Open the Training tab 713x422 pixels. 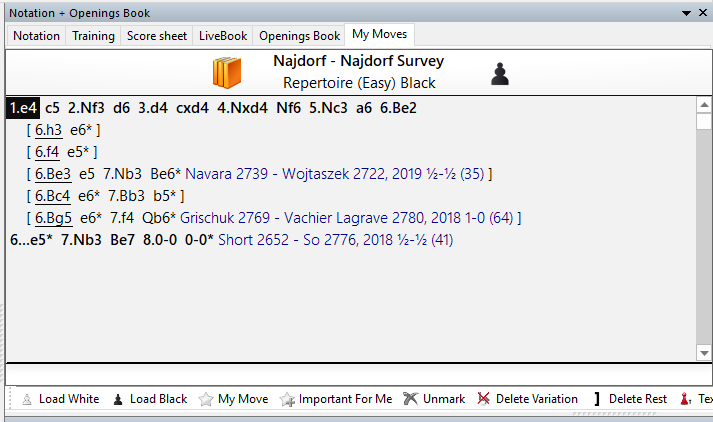click(x=93, y=36)
